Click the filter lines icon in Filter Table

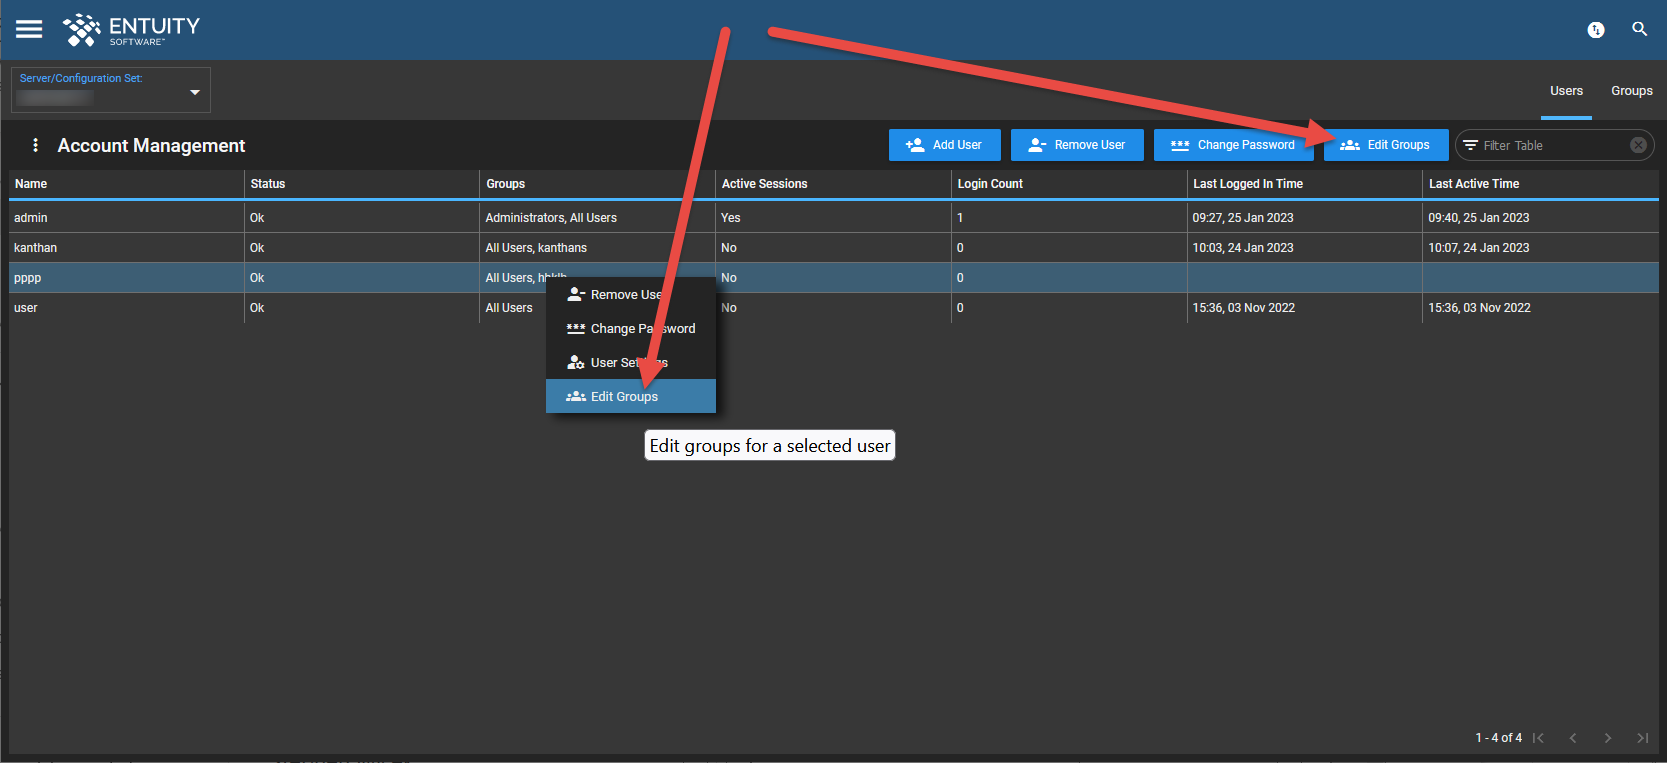[x=1470, y=145]
